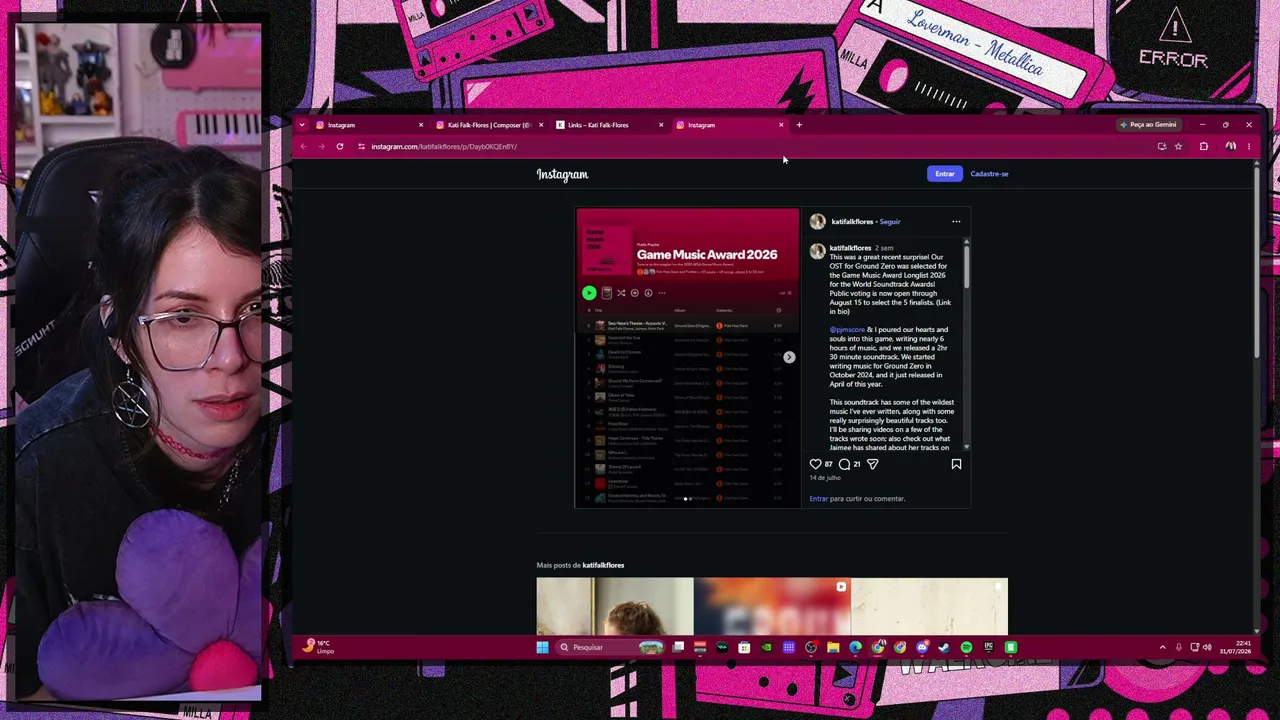Show hidden system tray icons
Screen dimensions: 1280x720
pos(1162,648)
